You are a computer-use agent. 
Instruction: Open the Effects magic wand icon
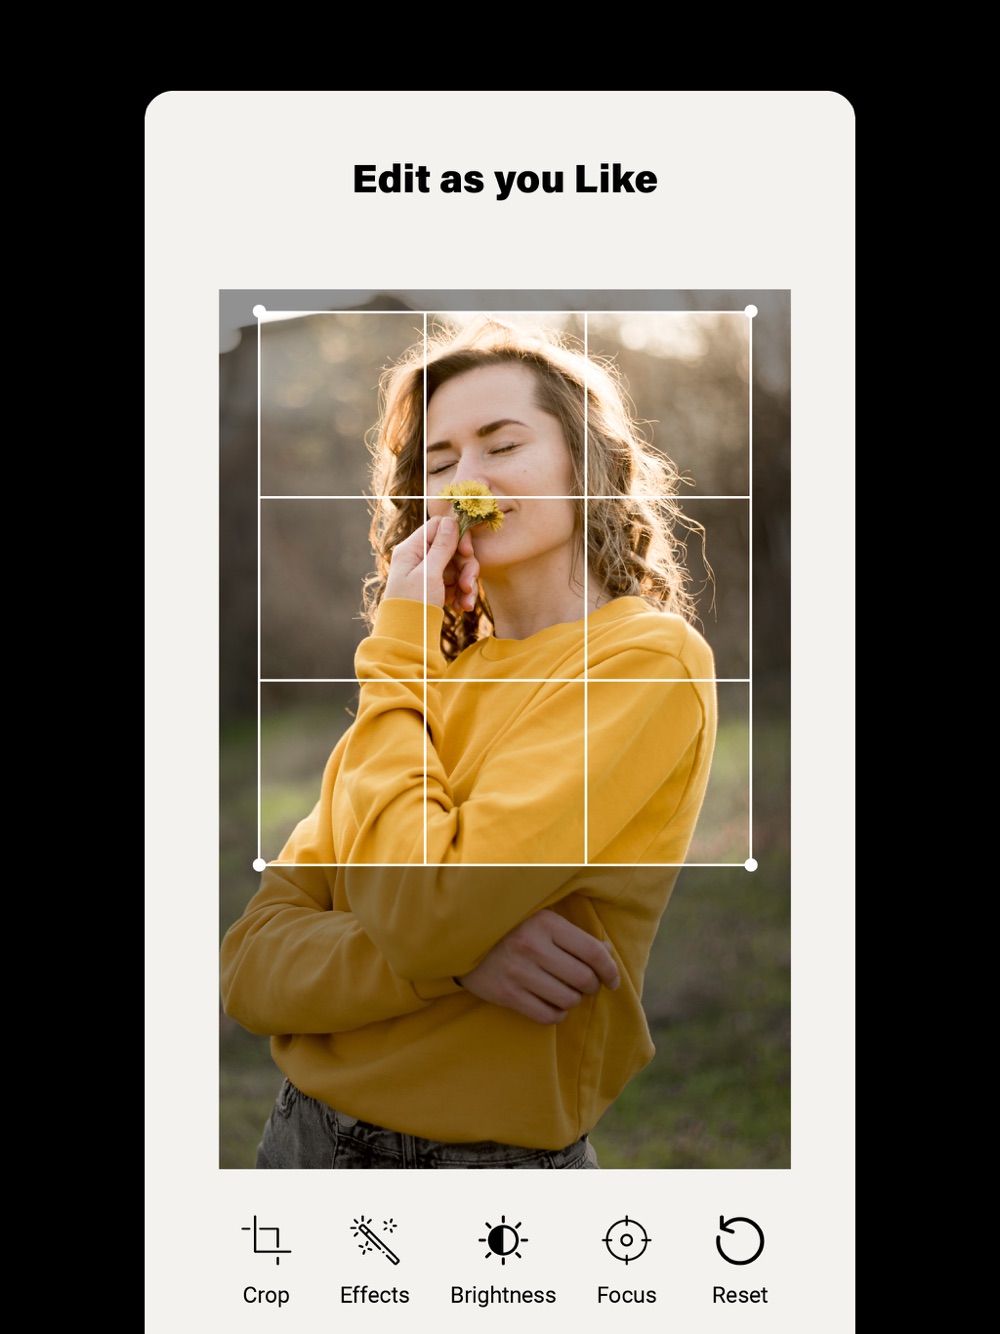click(374, 1240)
